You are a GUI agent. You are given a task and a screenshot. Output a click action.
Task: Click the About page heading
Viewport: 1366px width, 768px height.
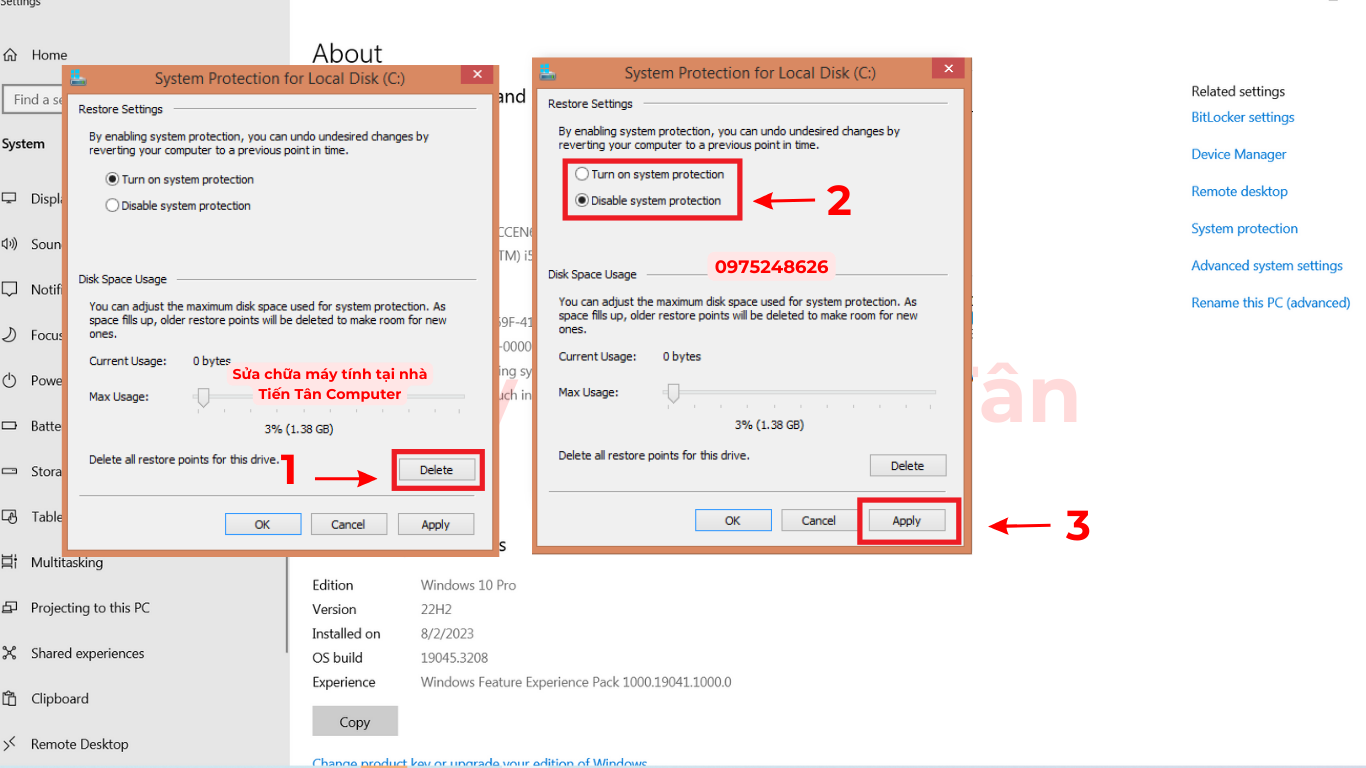(x=347, y=54)
